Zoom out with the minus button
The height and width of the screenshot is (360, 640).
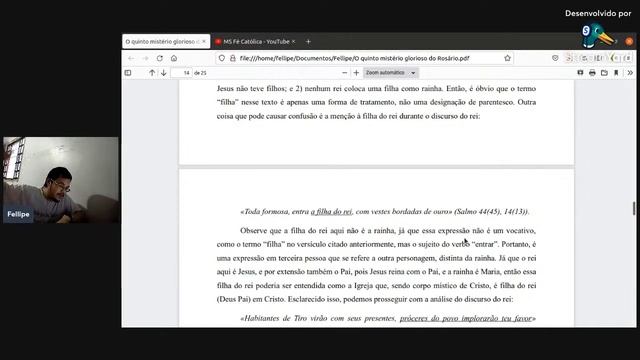(344, 73)
